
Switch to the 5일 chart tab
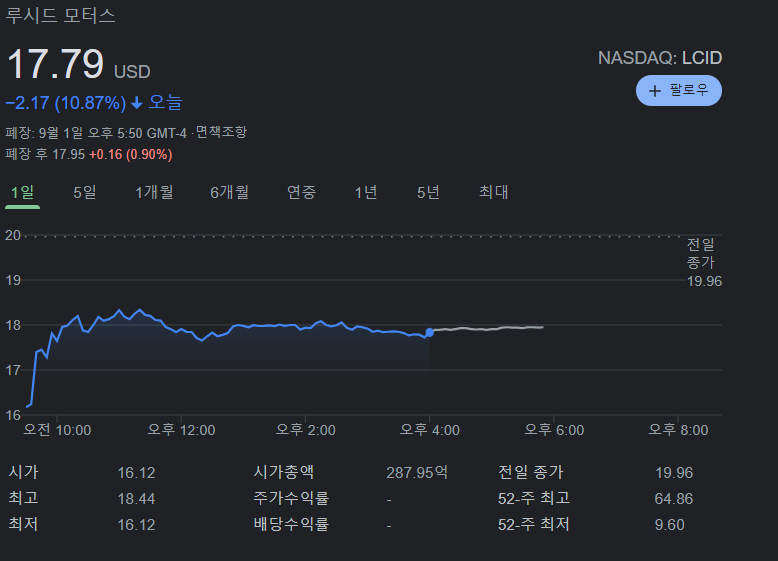[84, 192]
